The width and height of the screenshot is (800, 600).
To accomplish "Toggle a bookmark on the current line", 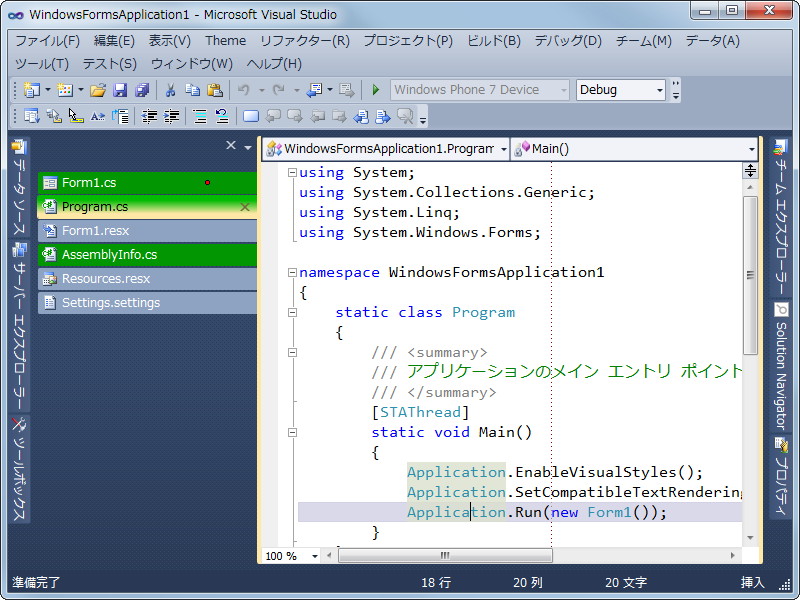I will point(251,116).
